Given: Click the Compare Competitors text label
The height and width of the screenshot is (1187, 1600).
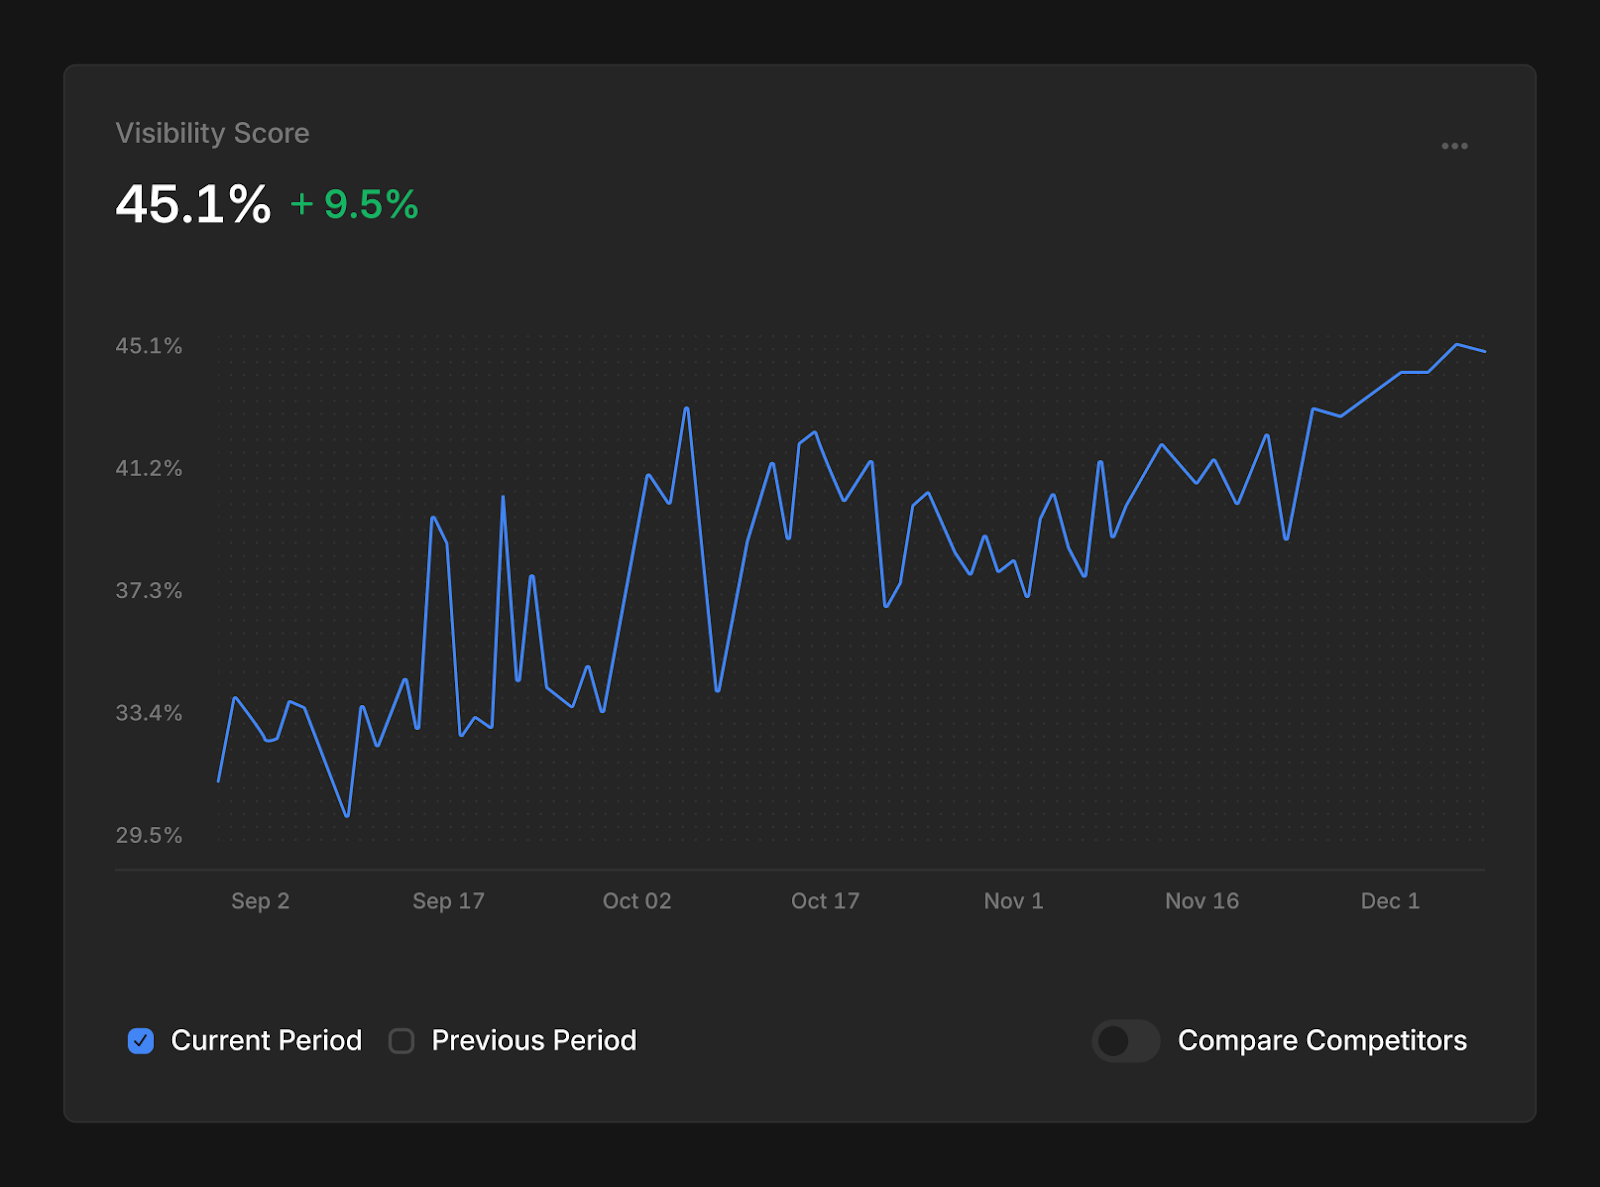Looking at the screenshot, I should coord(1322,1040).
